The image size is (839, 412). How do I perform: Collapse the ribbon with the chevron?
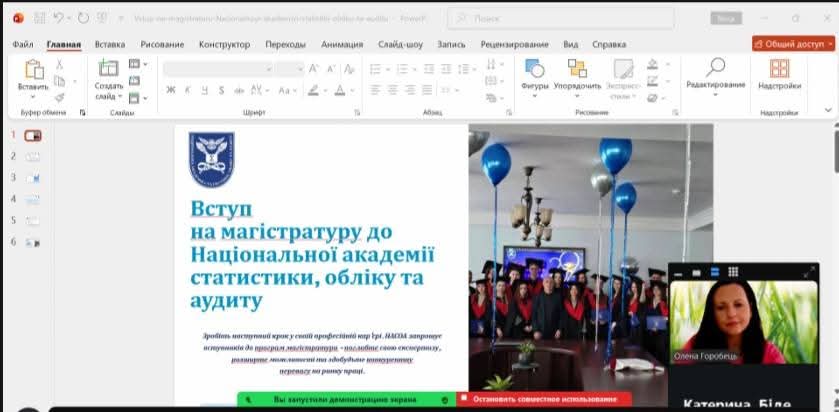click(x=828, y=110)
